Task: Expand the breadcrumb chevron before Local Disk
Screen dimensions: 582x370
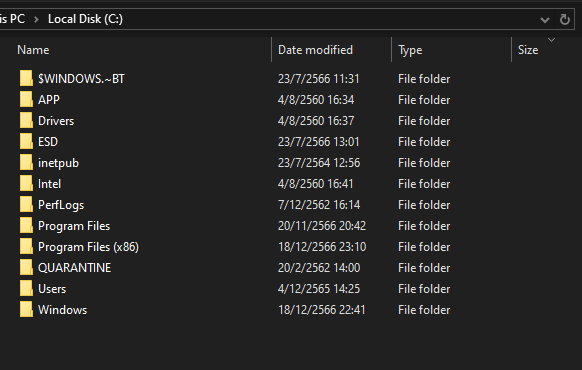Action: coord(36,19)
